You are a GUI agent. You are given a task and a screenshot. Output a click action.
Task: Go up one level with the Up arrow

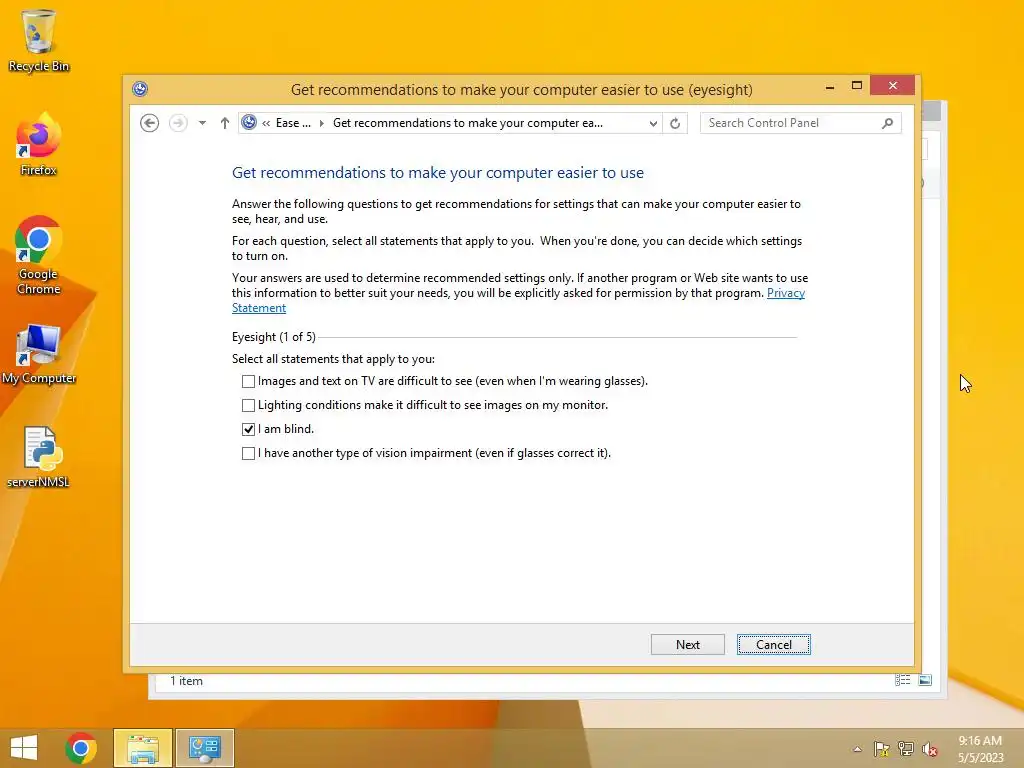(225, 123)
